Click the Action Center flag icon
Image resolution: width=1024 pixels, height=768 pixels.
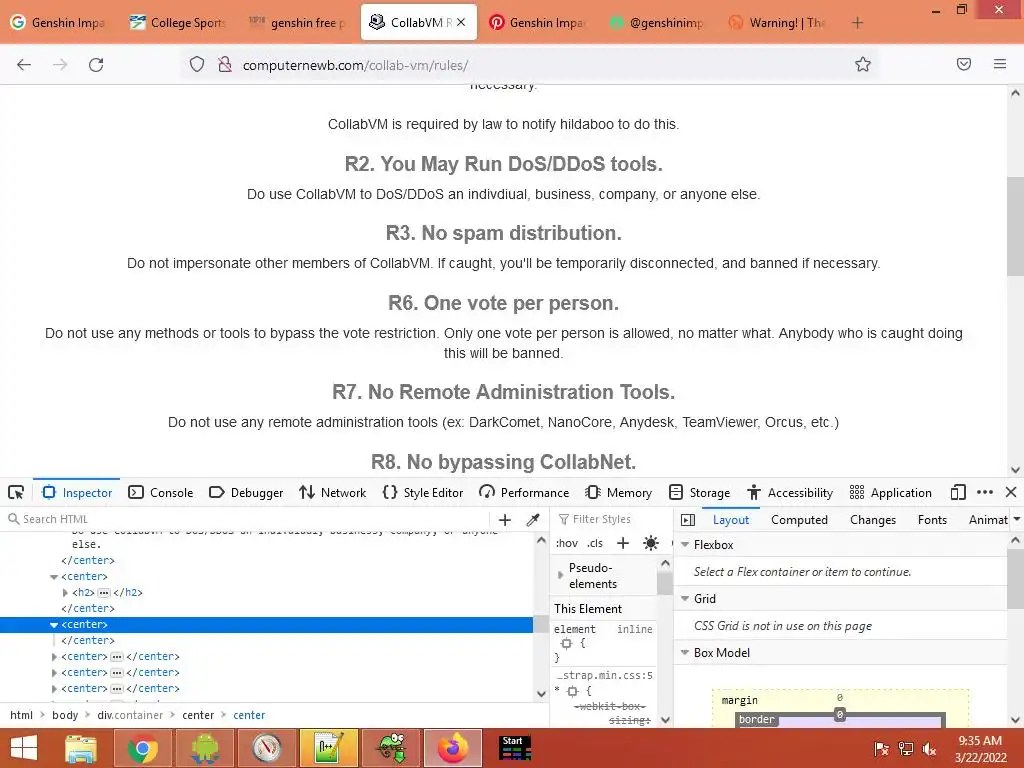(881, 749)
